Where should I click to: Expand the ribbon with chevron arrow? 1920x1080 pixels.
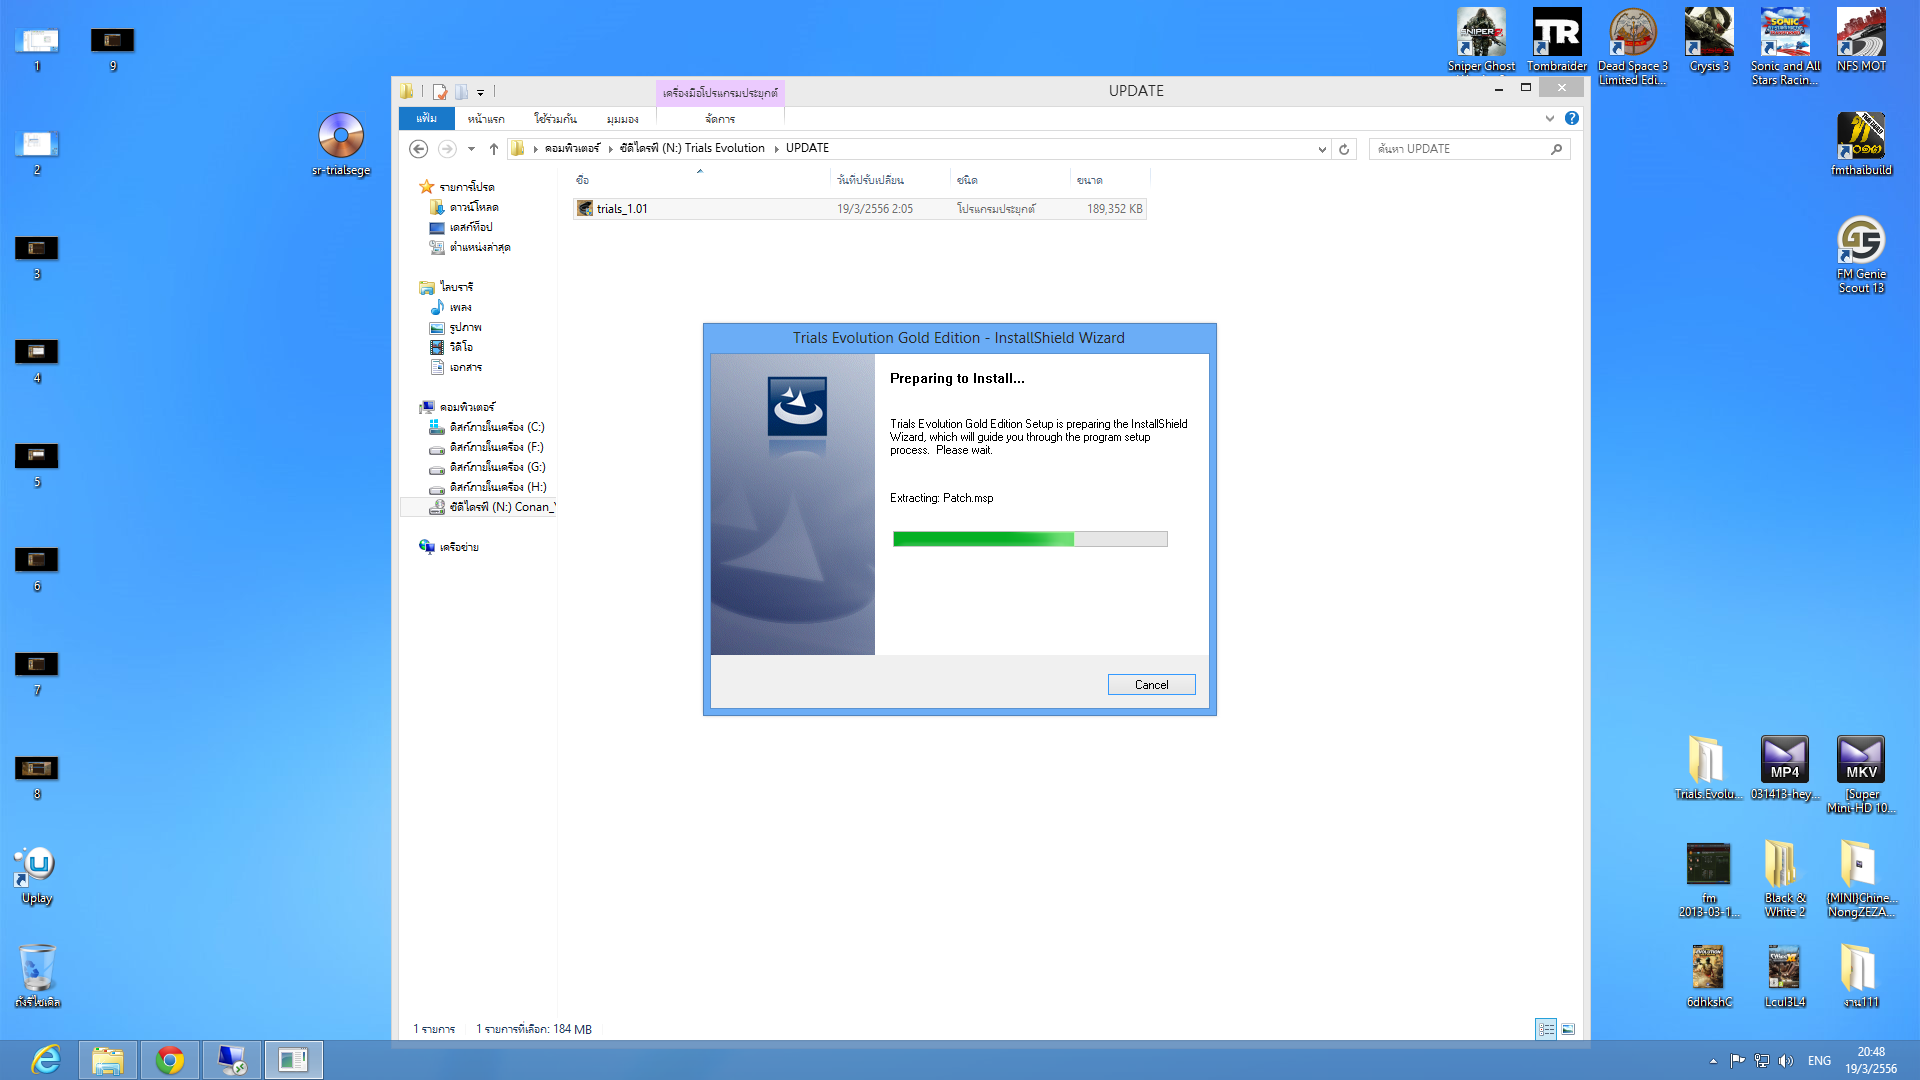(1550, 118)
